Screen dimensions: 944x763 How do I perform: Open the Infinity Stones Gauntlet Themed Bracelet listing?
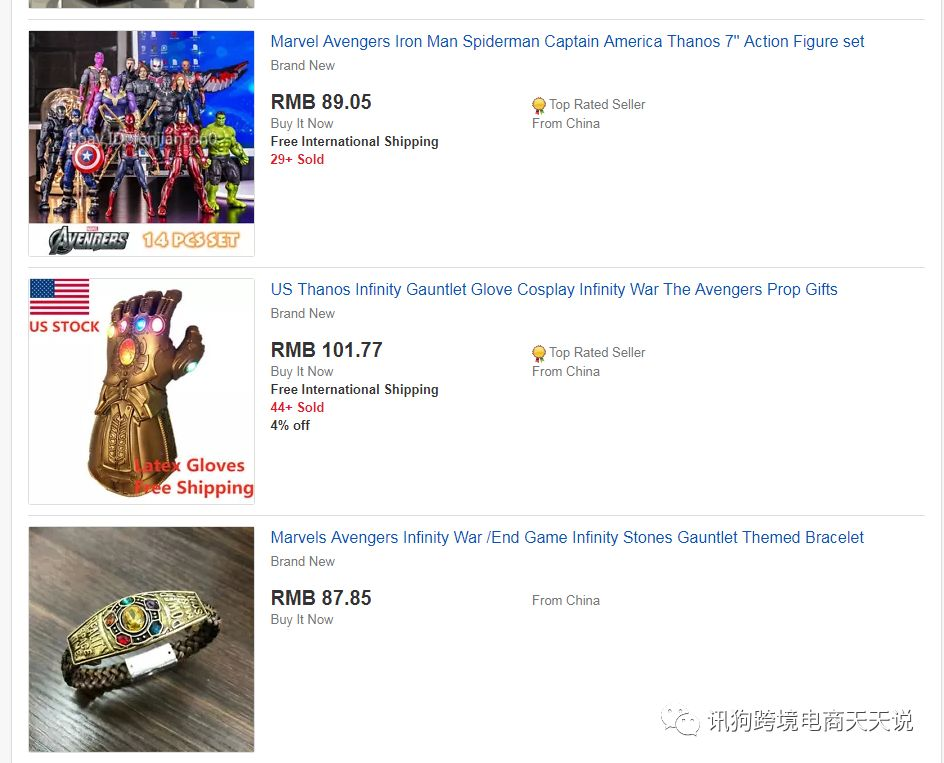pyautogui.click(x=567, y=538)
